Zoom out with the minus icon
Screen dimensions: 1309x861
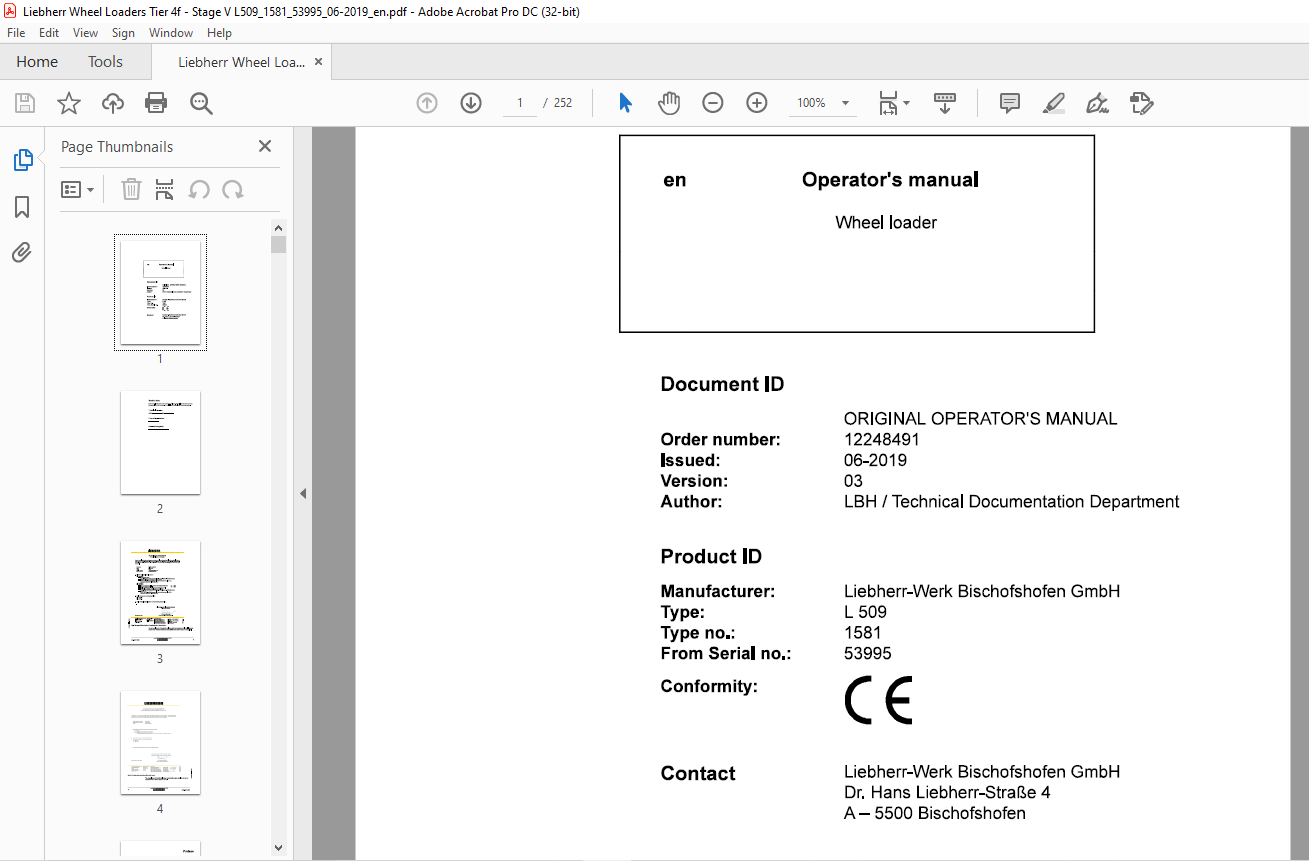pos(713,103)
